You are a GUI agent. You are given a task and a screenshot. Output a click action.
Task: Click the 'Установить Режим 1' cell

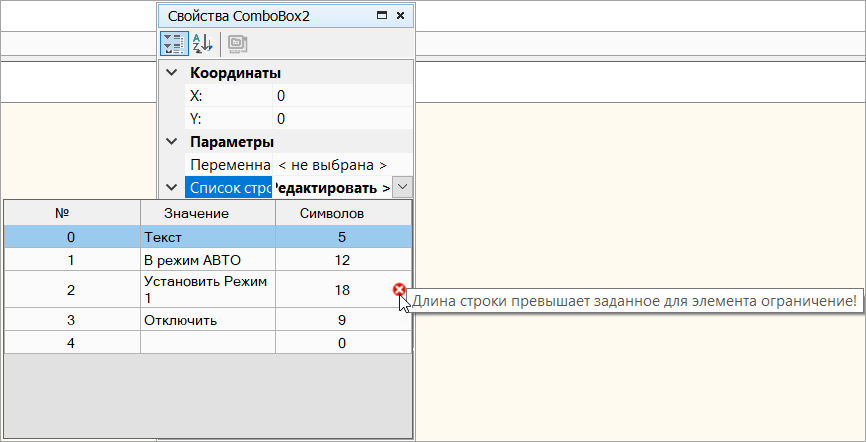205,290
